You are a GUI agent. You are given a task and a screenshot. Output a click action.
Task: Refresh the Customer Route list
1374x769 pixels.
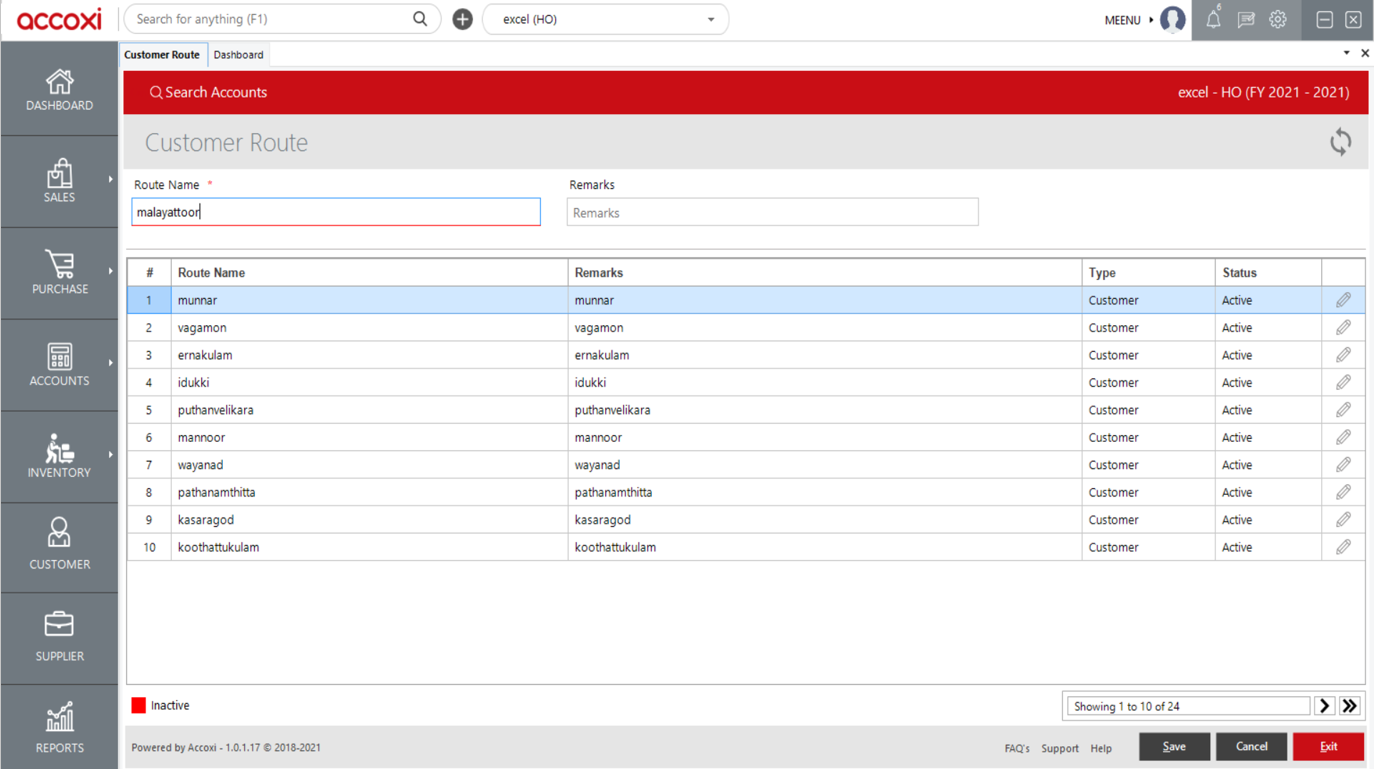[1340, 142]
